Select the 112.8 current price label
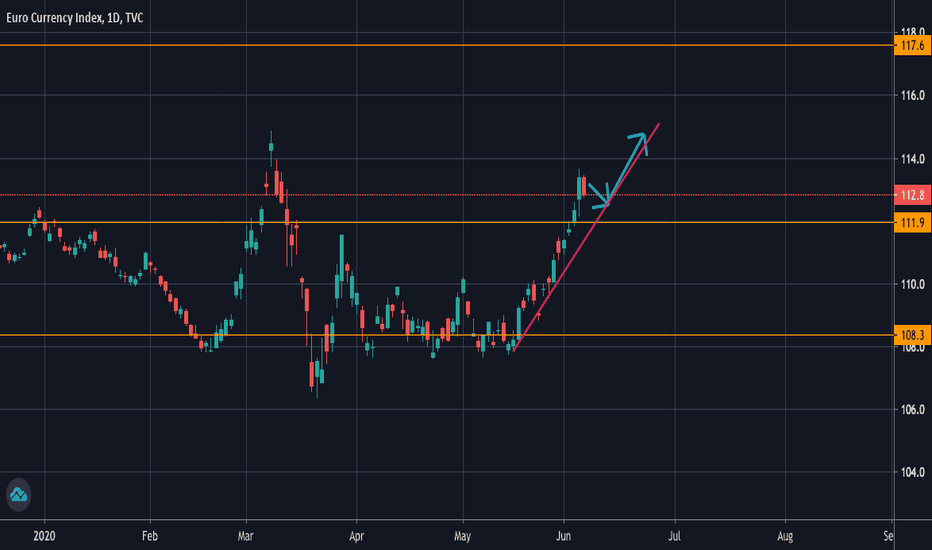Viewport: 932px width, 550px height. [912, 195]
